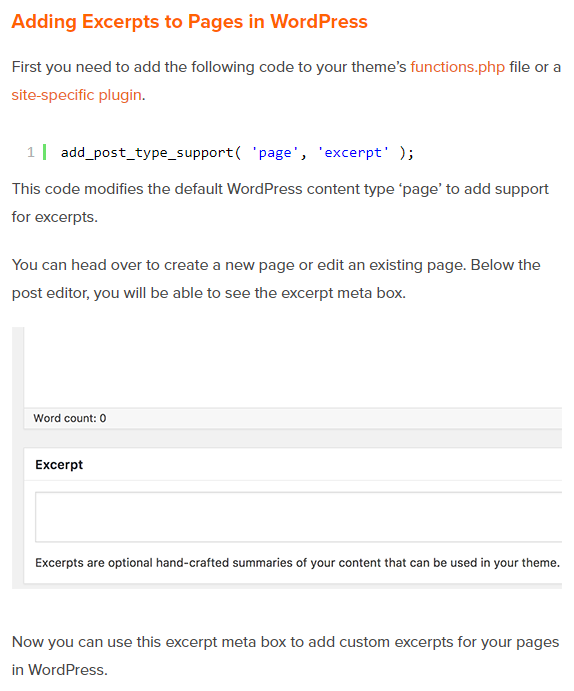Click the word WordPress in the heading
The width and height of the screenshot is (574, 691).
pyautogui.click(x=319, y=22)
